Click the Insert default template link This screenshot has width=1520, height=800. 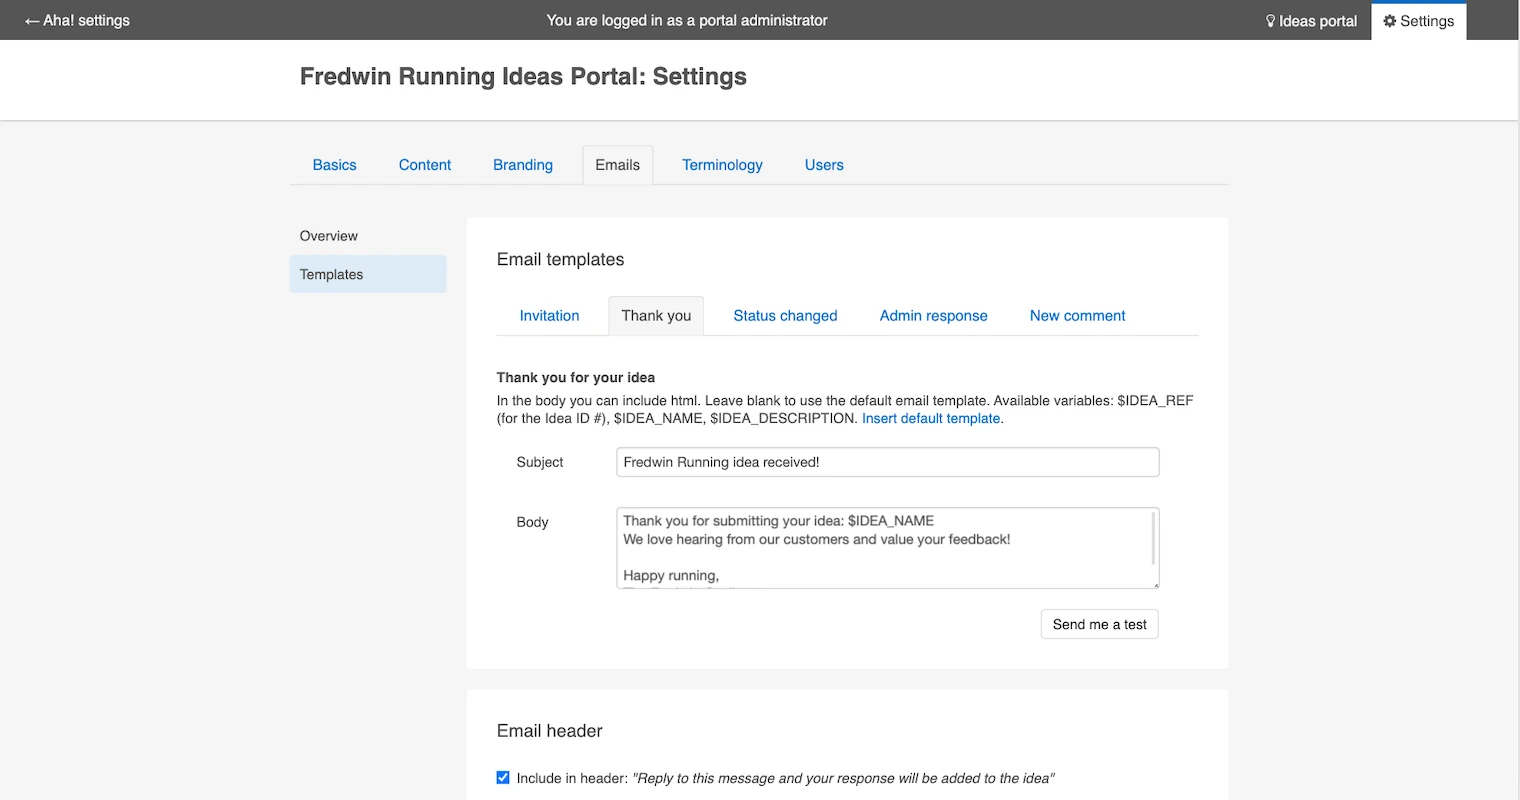point(930,418)
